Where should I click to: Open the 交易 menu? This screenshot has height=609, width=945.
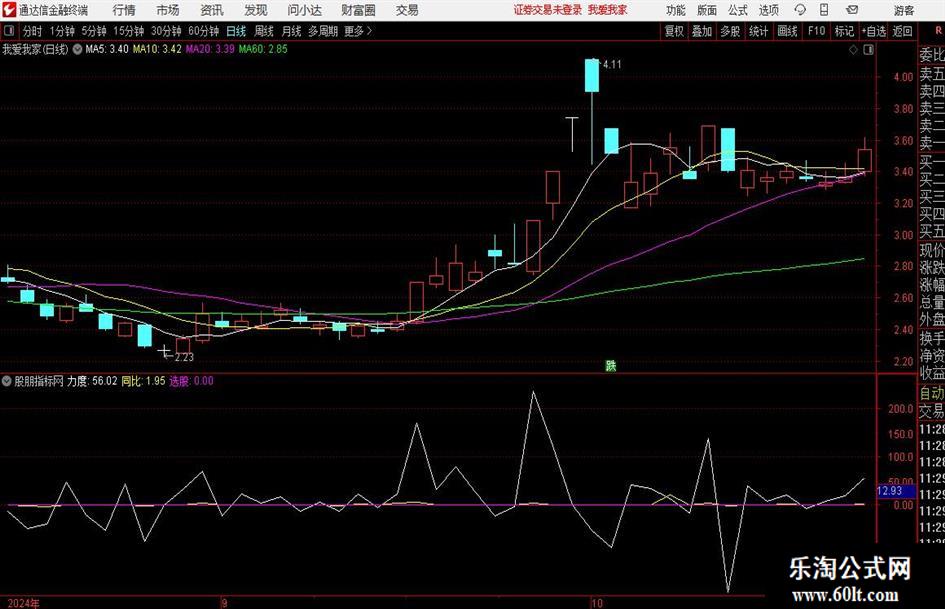(407, 10)
